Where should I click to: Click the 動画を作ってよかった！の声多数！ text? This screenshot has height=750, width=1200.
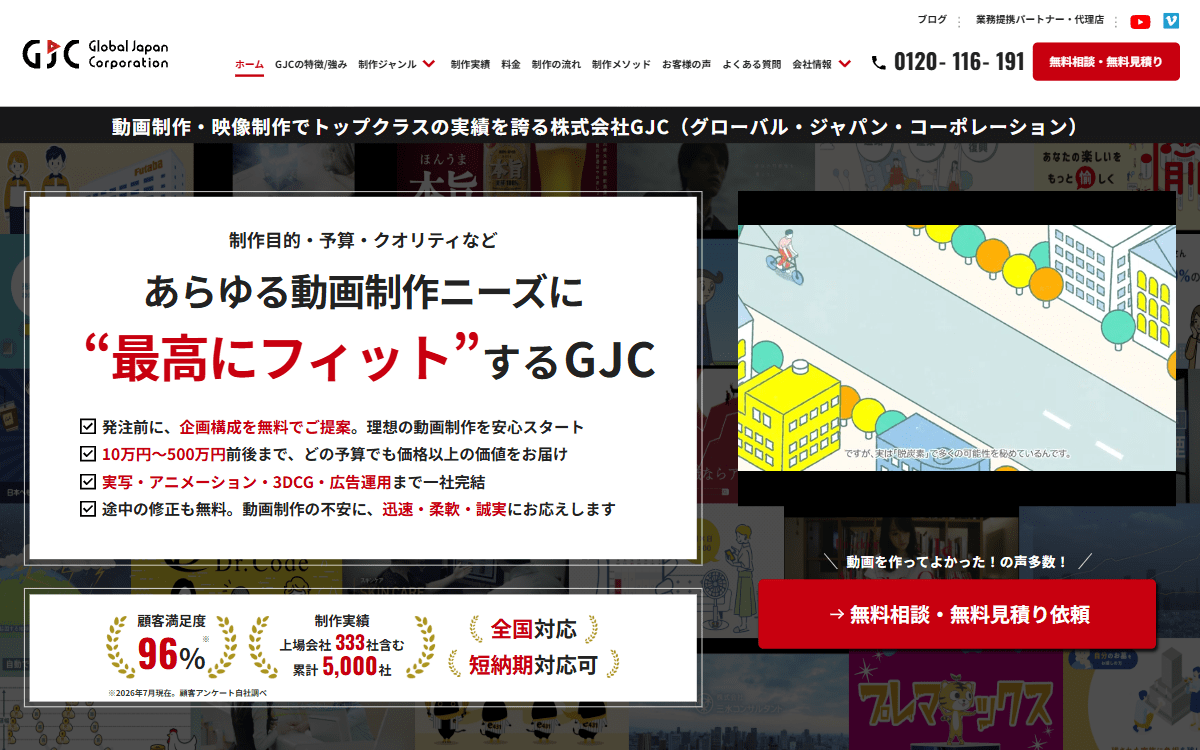[957, 562]
